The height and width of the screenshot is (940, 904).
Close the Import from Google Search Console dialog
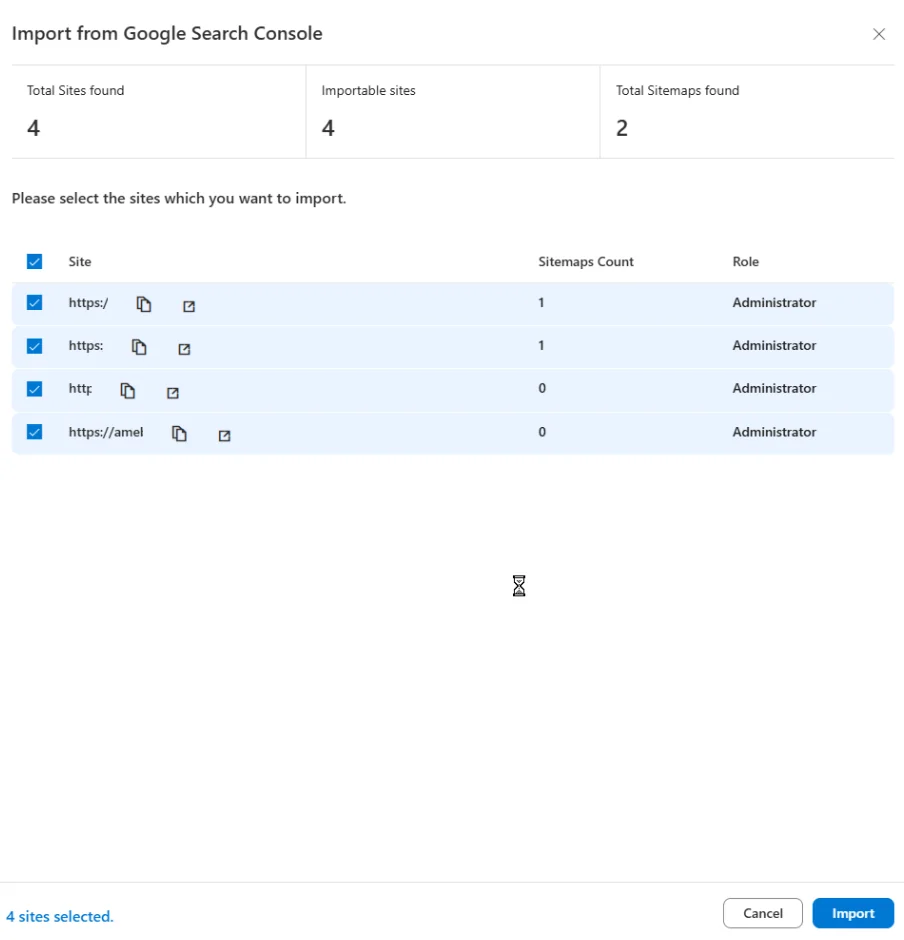(x=879, y=34)
